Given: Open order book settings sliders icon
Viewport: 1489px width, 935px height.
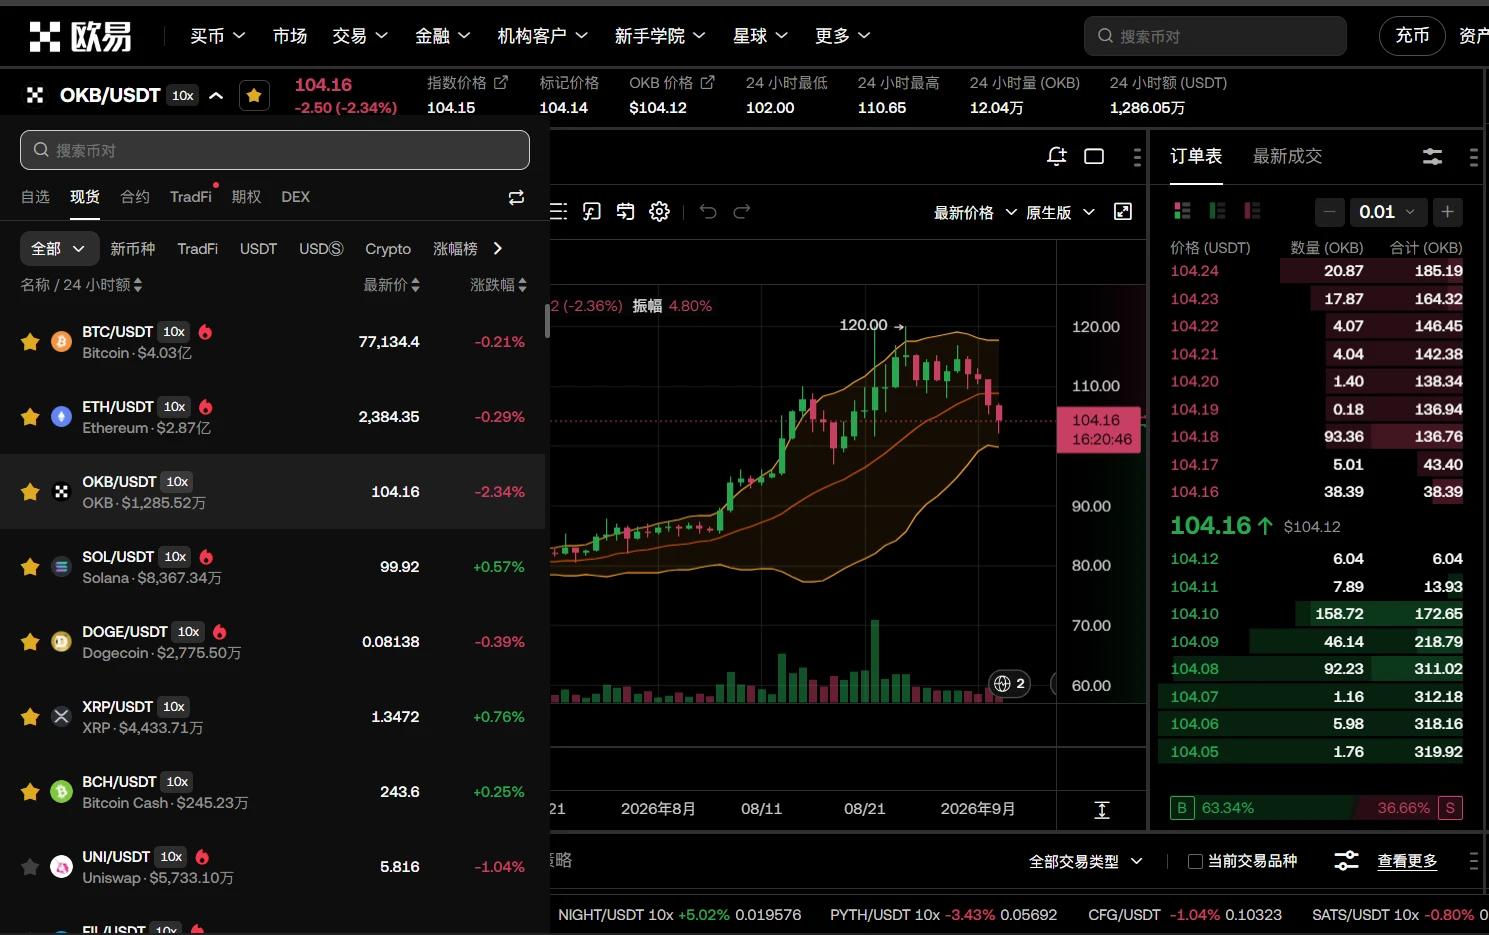Looking at the screenshot, I should 1433,157.
